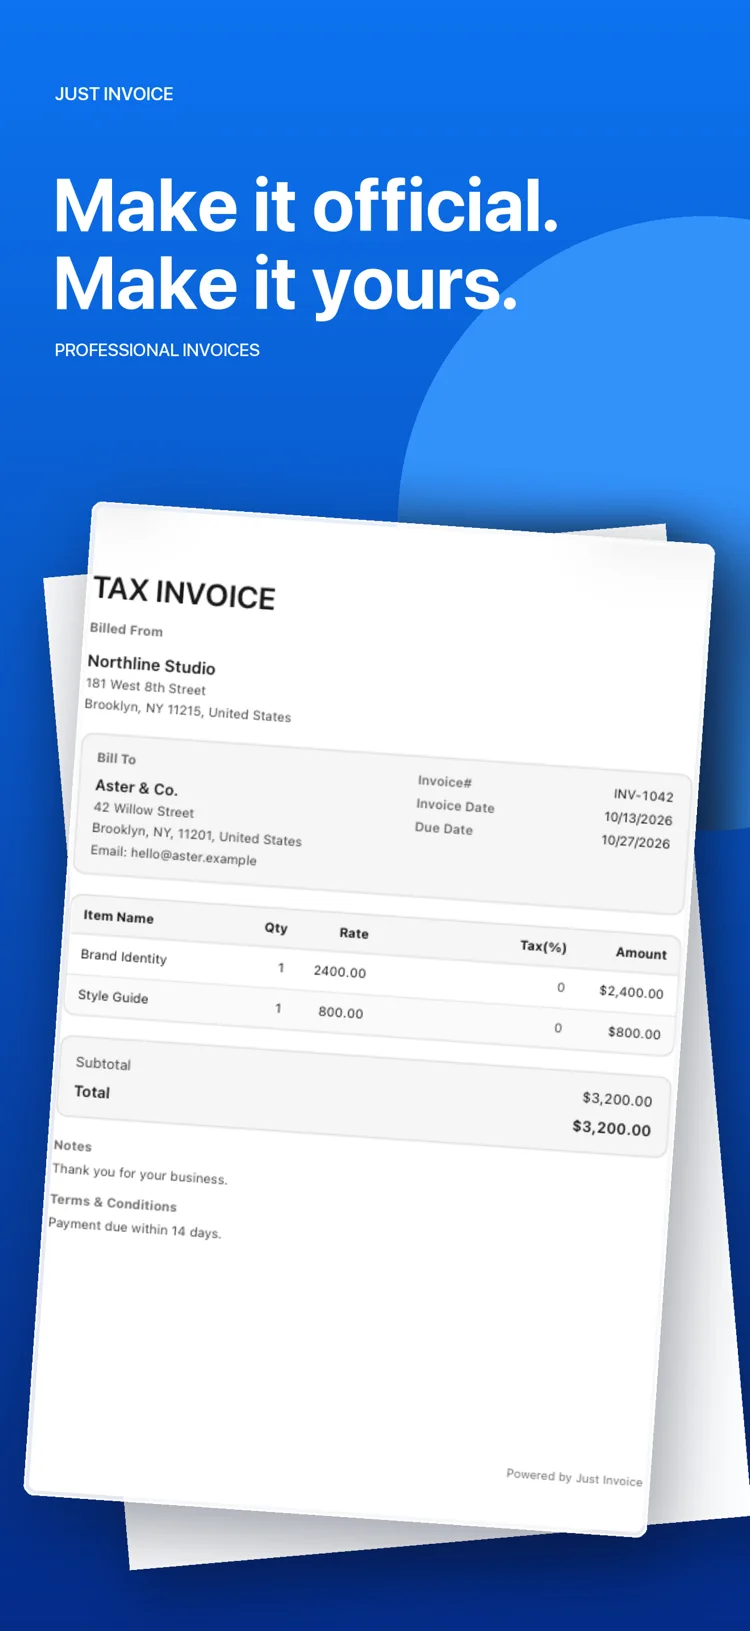Click the '42 Willow Street' address line
Viewport: 750px width, 1631px height.
pyautogui.click(x=144, y=810)
